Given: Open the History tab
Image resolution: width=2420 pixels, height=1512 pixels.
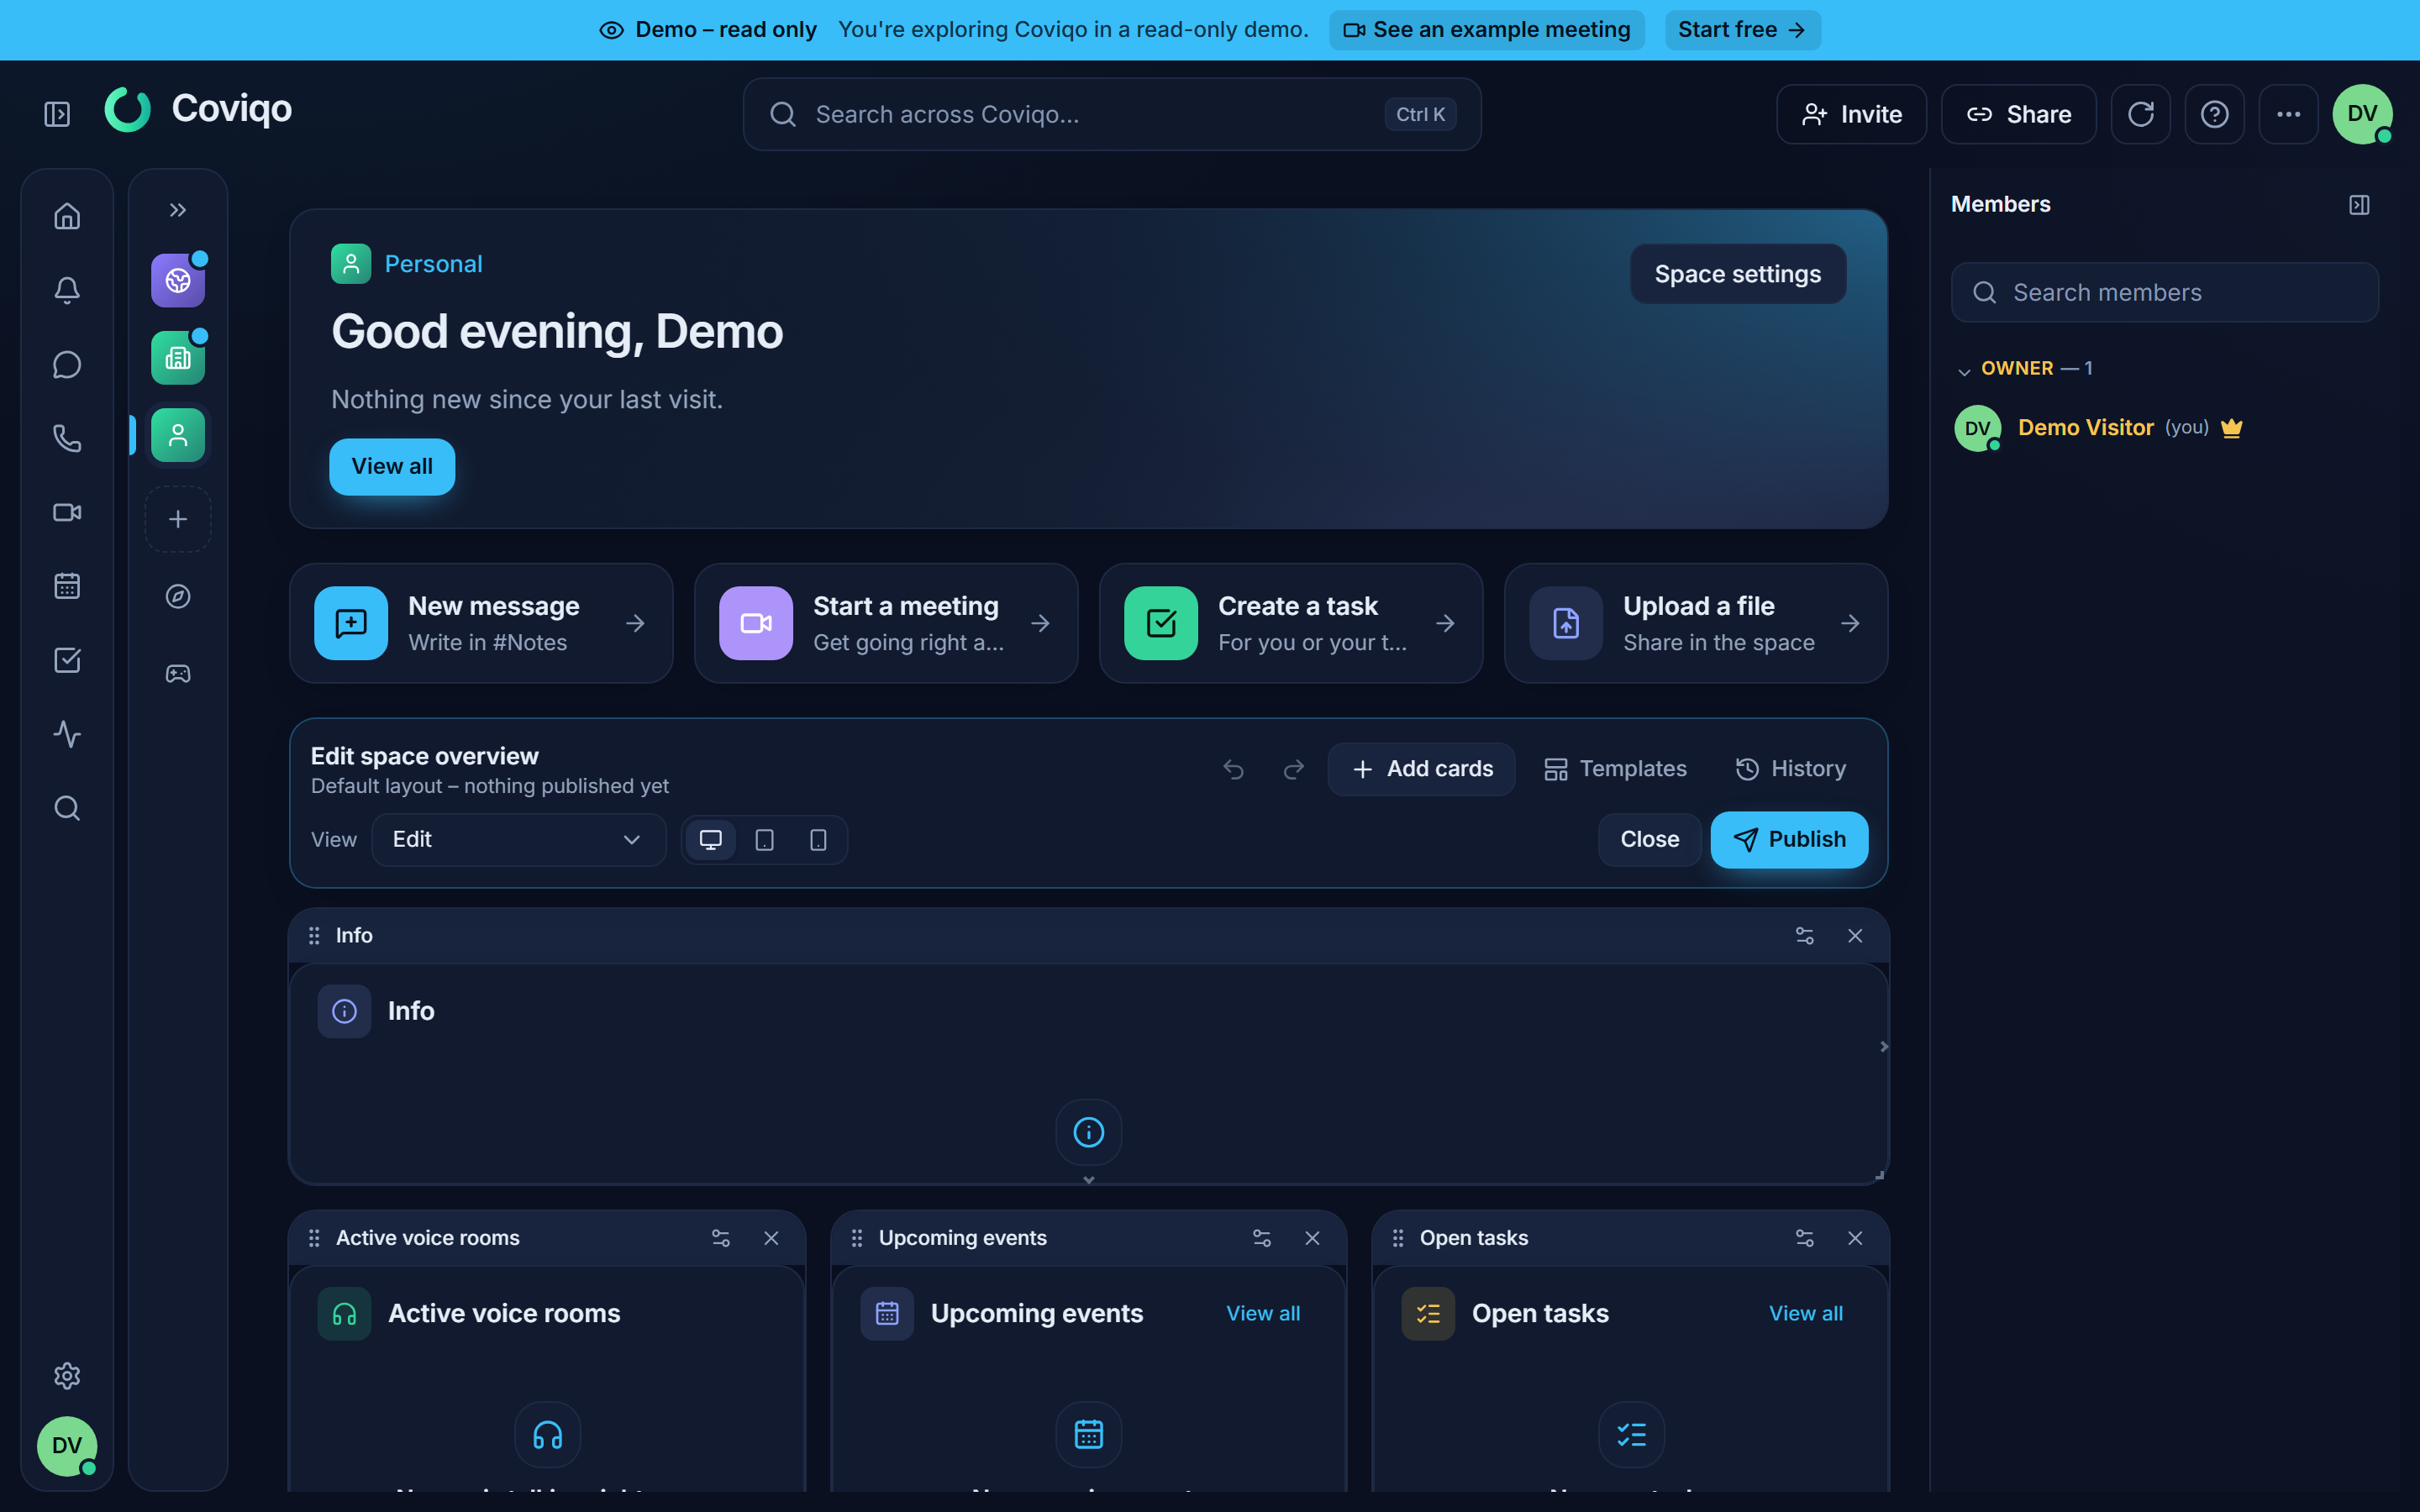Looking at the screenshot, I should (1791, 769).
